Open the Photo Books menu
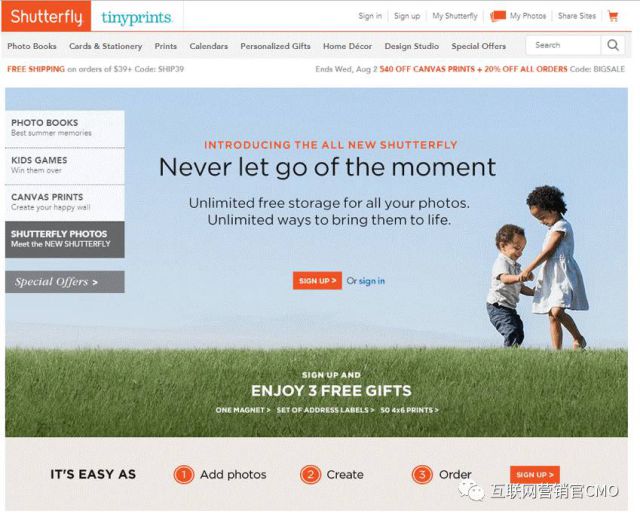 (x=32, y=46)
